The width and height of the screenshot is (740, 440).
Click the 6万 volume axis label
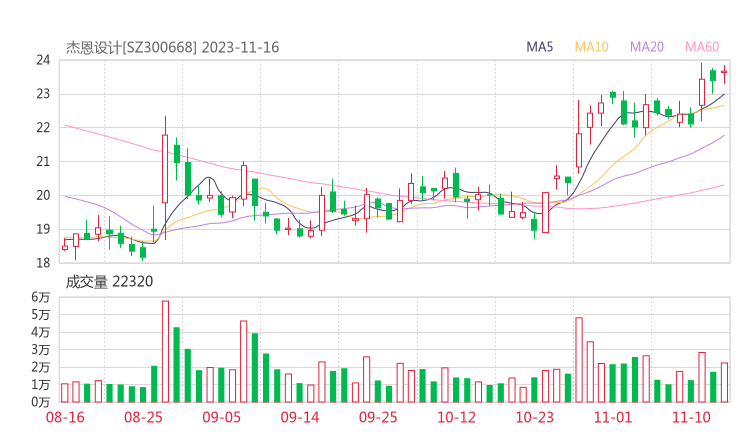pyautogui.click(x=41, y=297)
